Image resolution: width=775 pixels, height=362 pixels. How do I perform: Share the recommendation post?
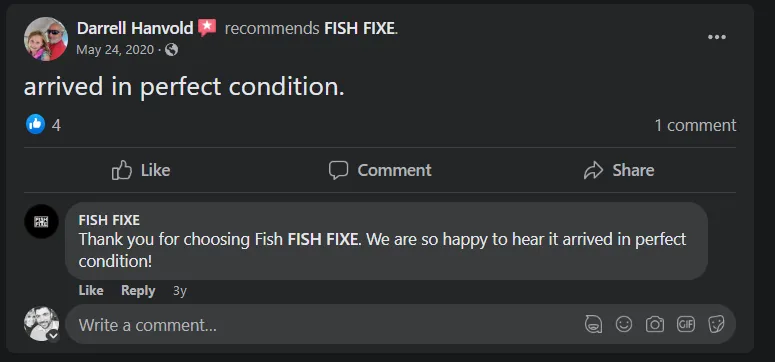[618, 170]
